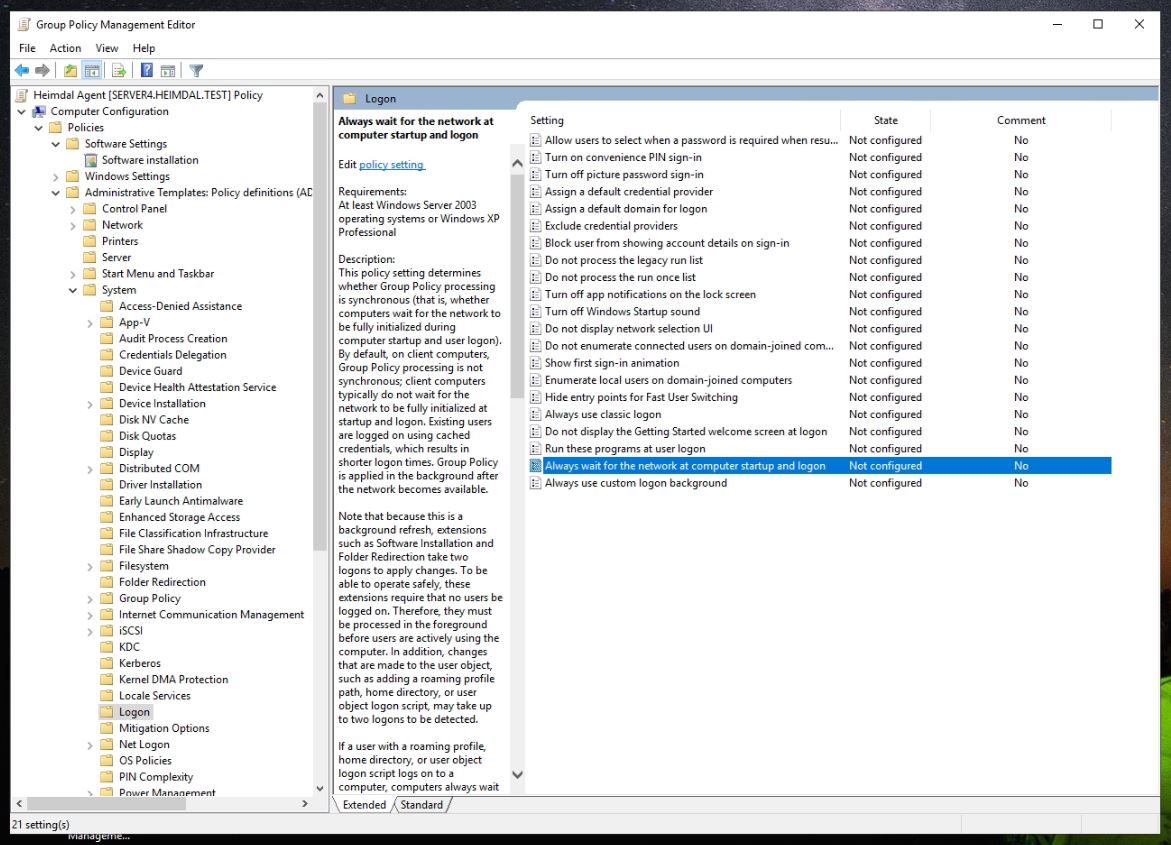Click the Group Policy Management Editor title icon

(x=24, y=25)
